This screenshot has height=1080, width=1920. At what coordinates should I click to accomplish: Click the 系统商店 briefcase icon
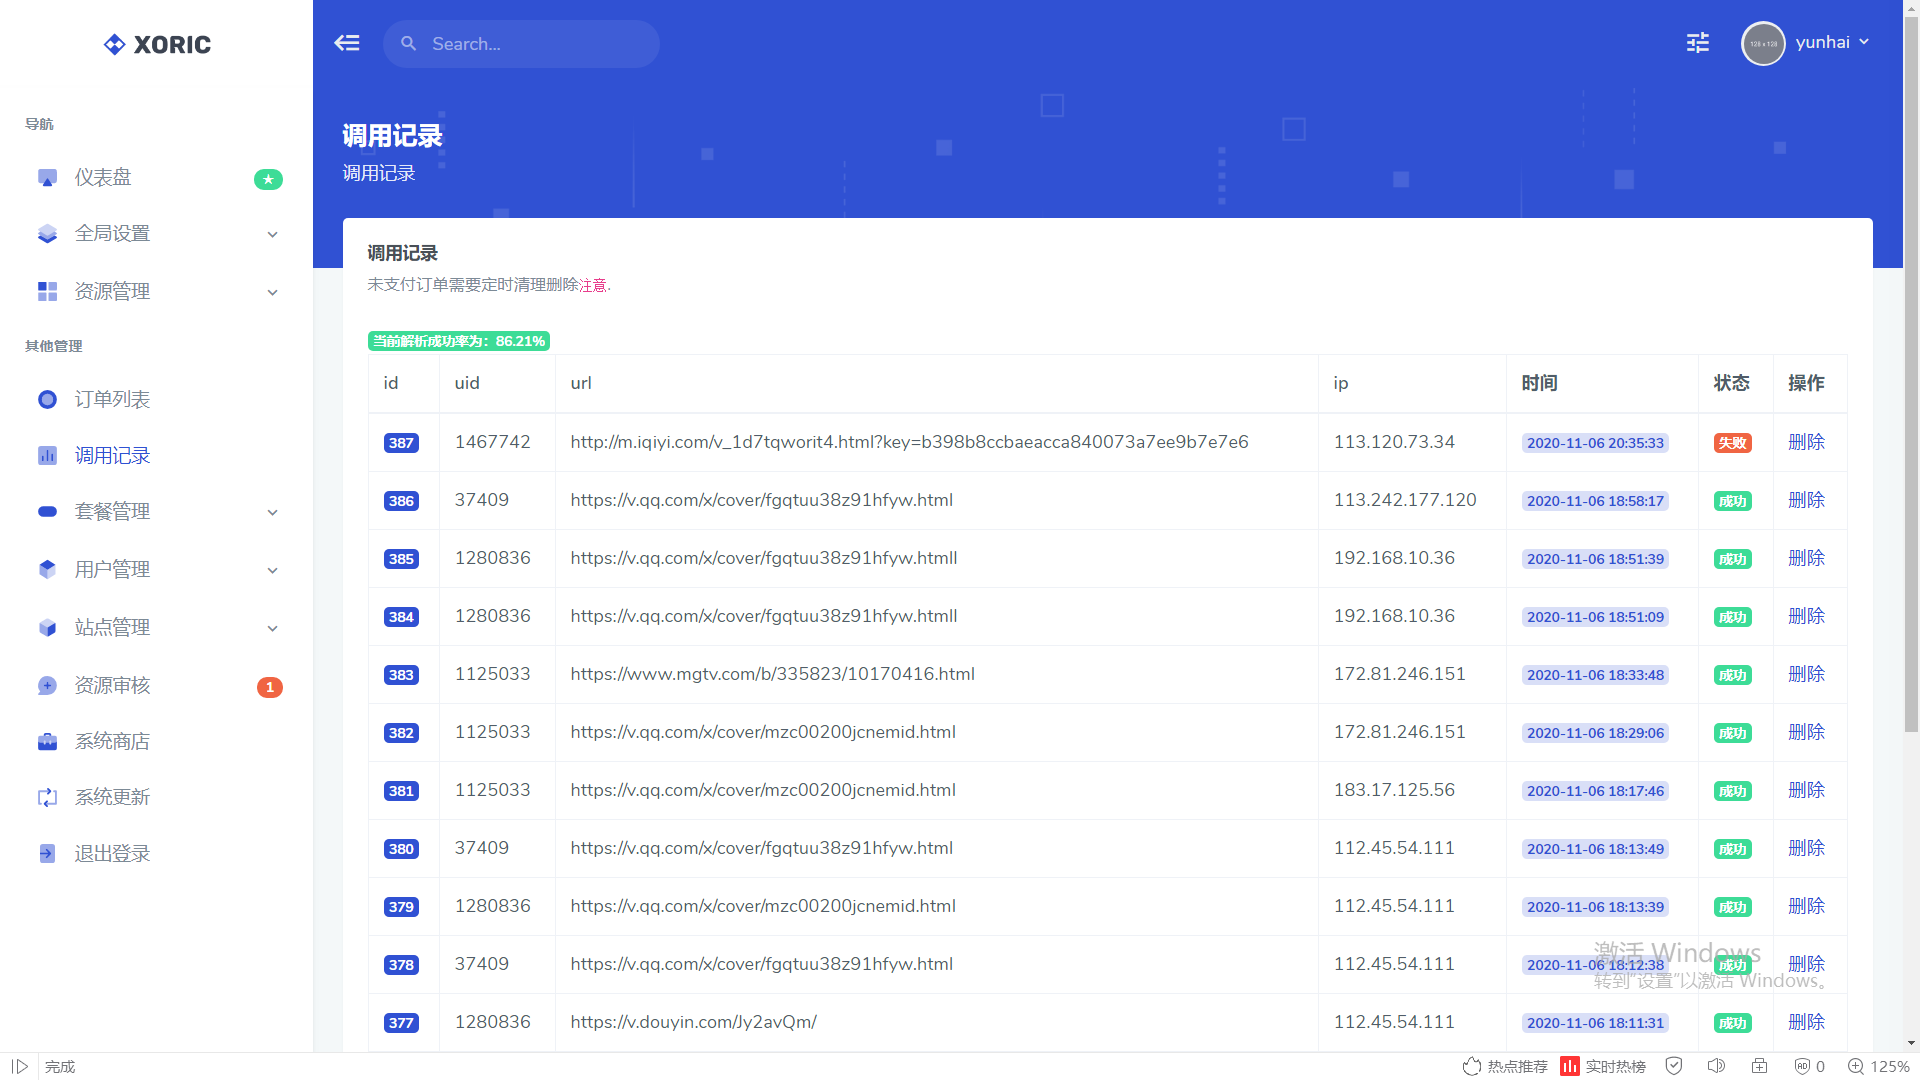tap(47, 741)
